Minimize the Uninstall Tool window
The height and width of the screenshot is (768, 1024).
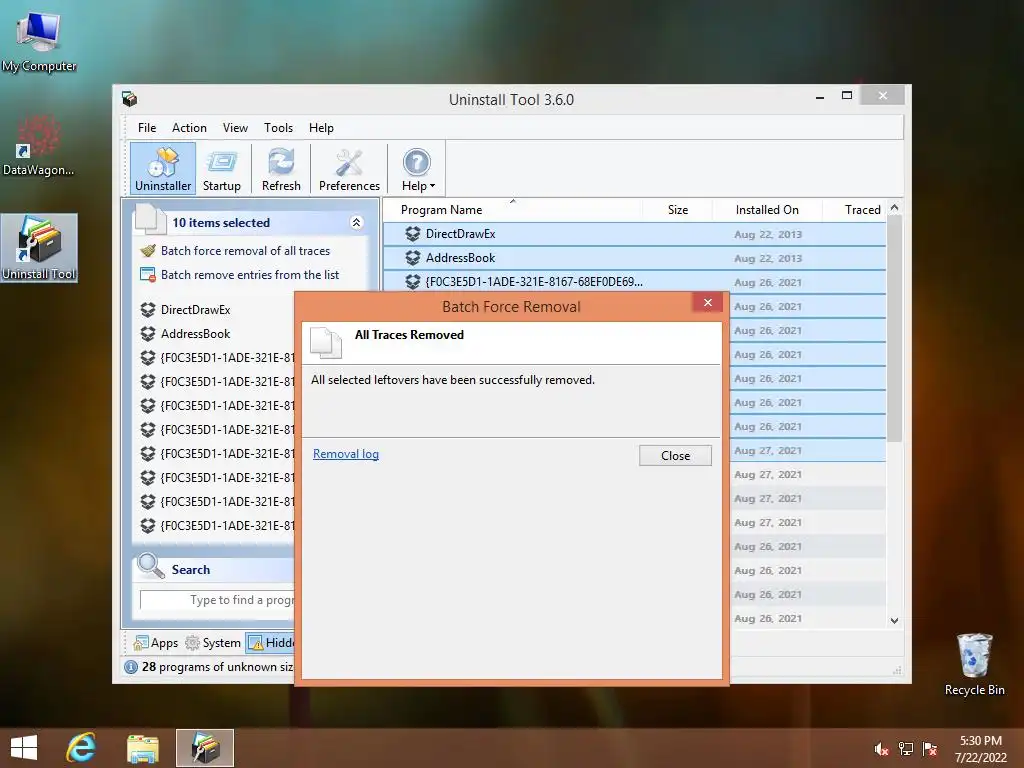coord(820,97)
